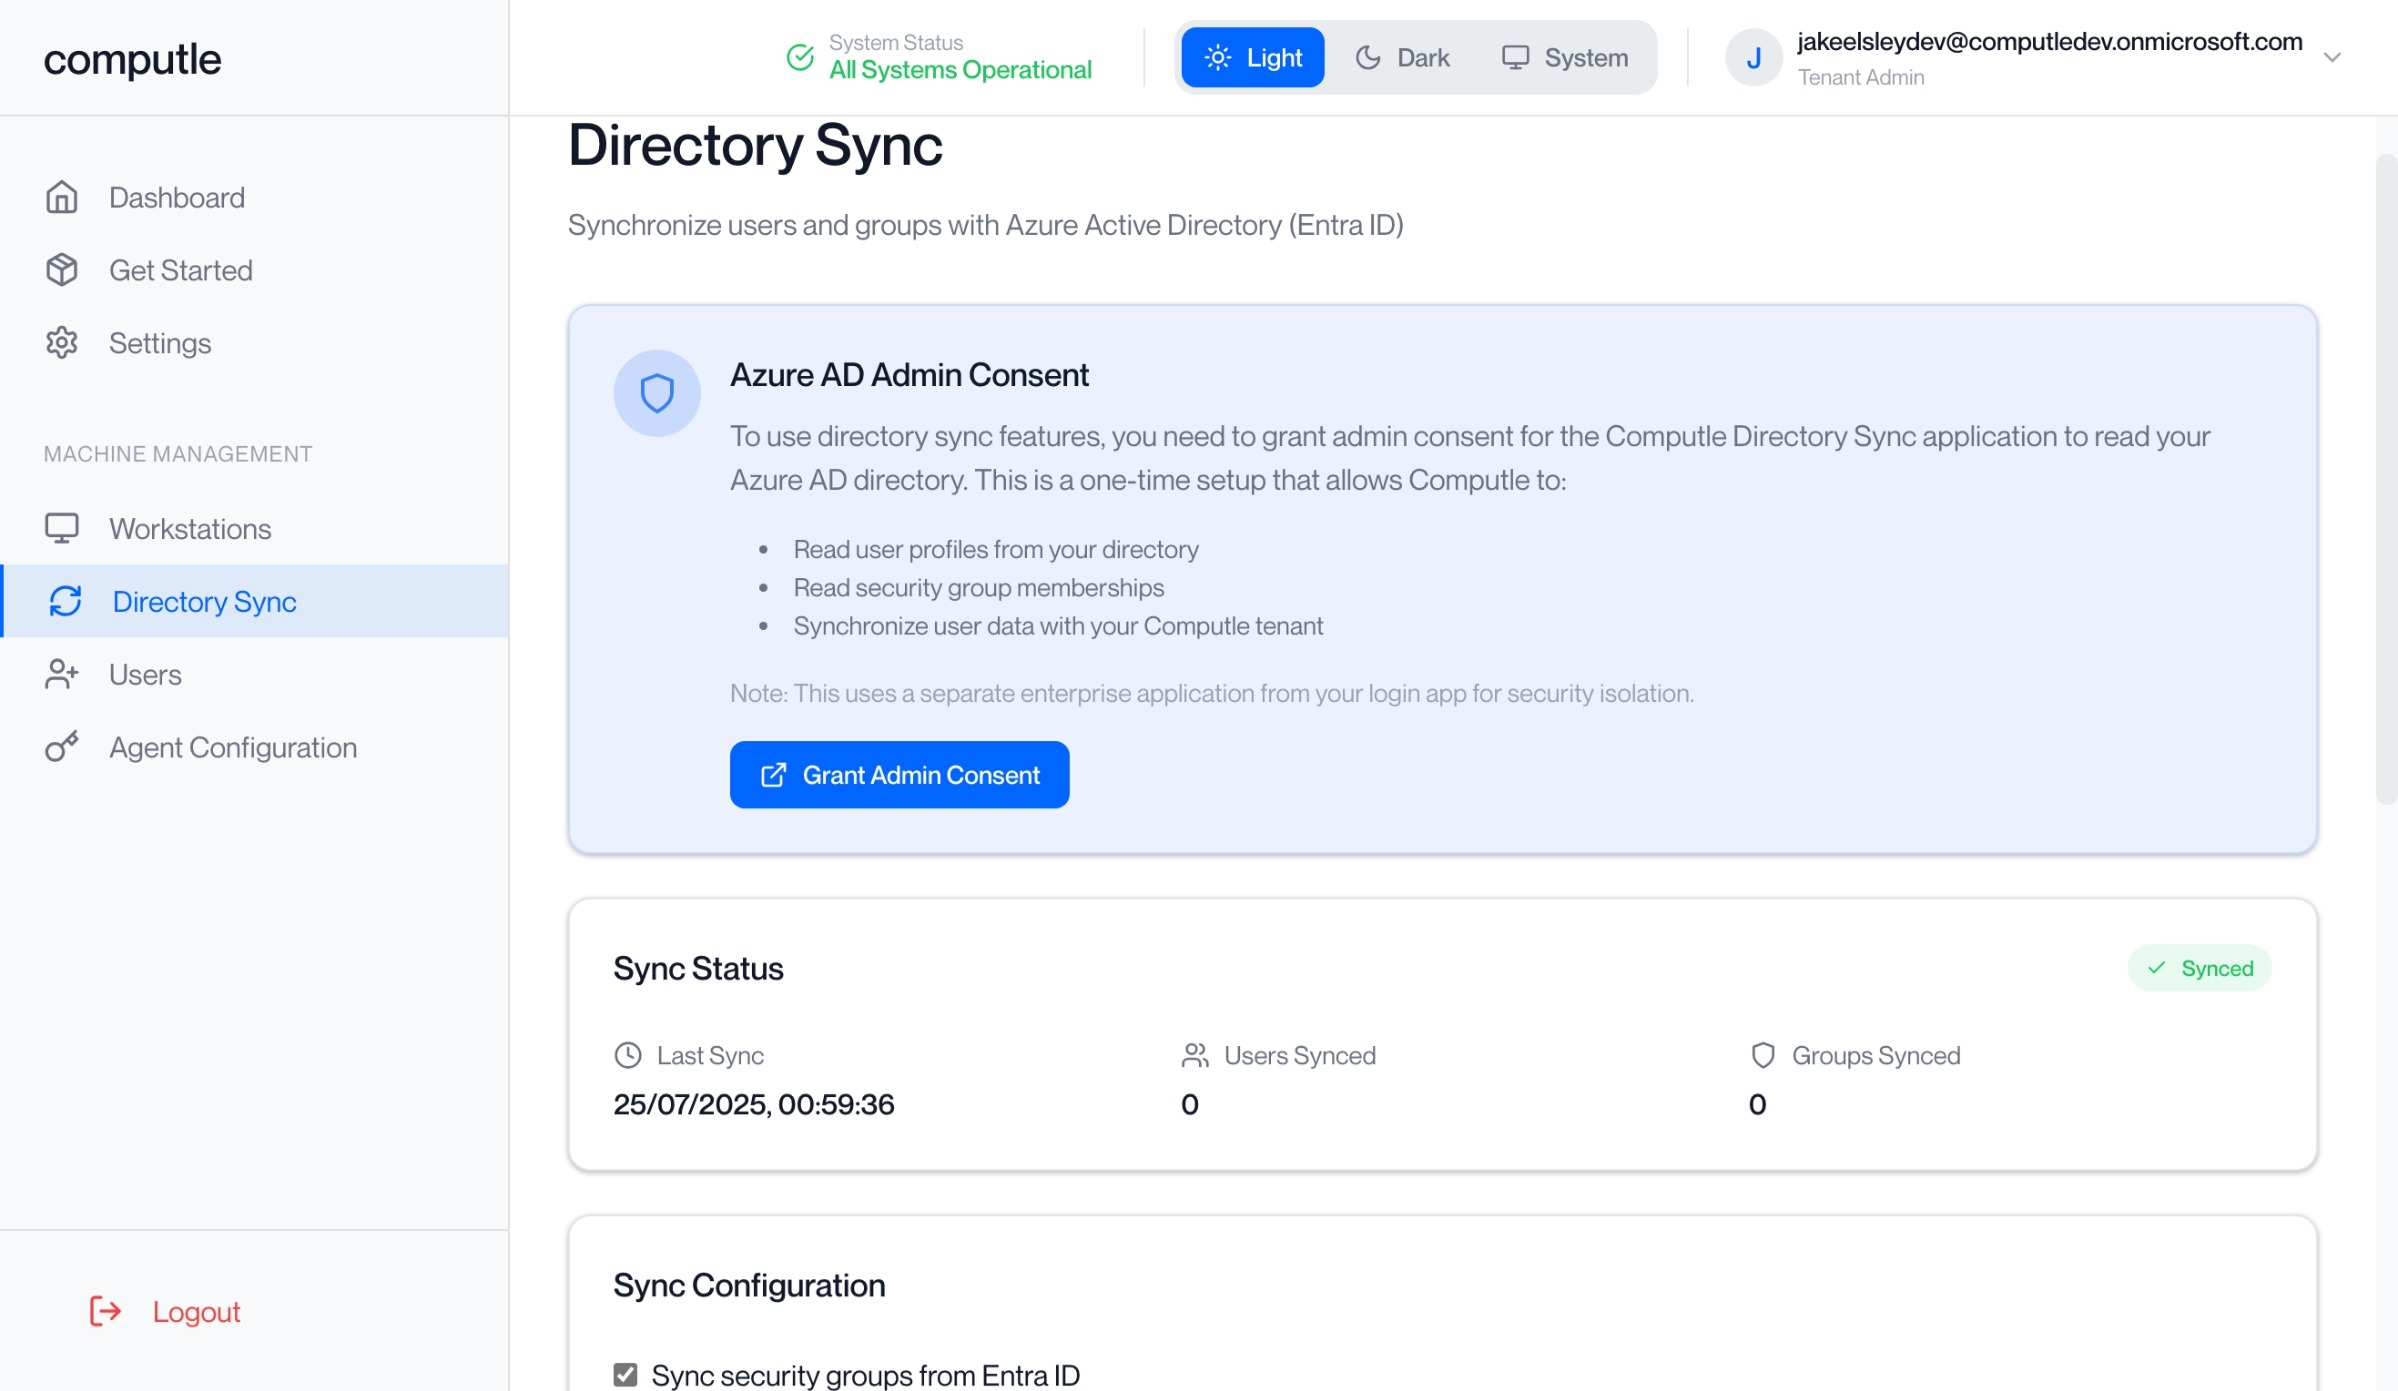Click the shield icon in Admin Consent card

pyautogui.click(x=656, y=393)
